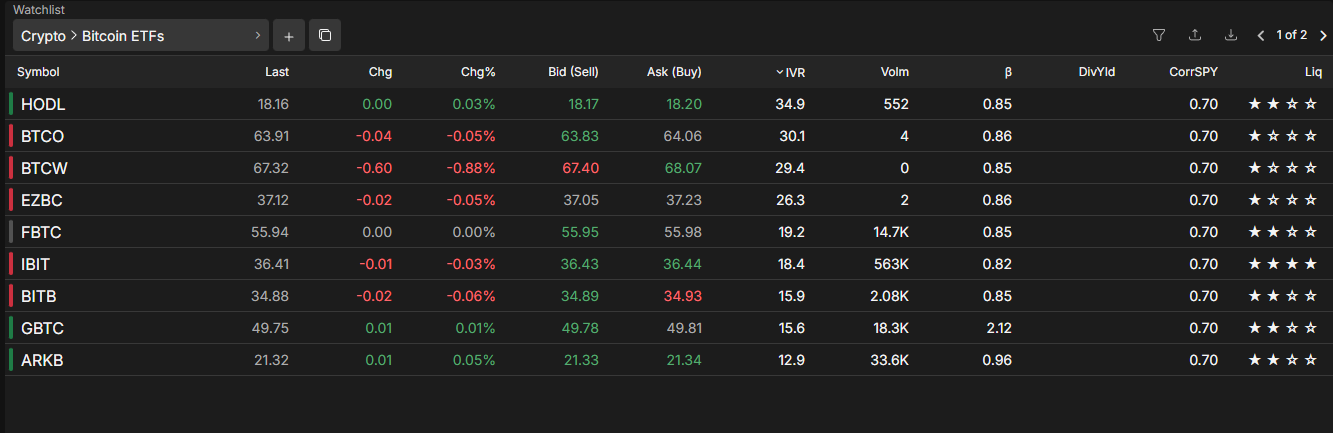Click the IBIT liquidity star rating
Screen dimensions: 1333x433
(x=1282, y=264)
